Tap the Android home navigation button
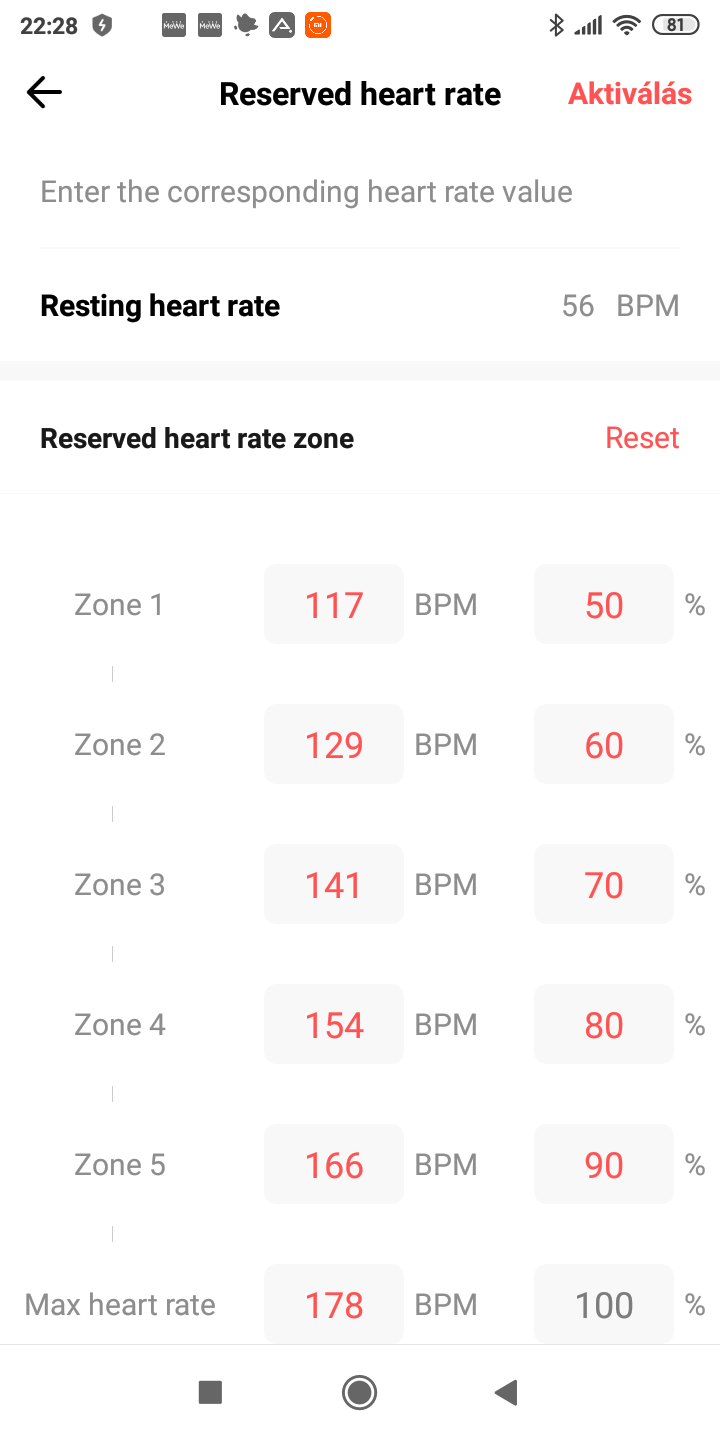 359,1392
